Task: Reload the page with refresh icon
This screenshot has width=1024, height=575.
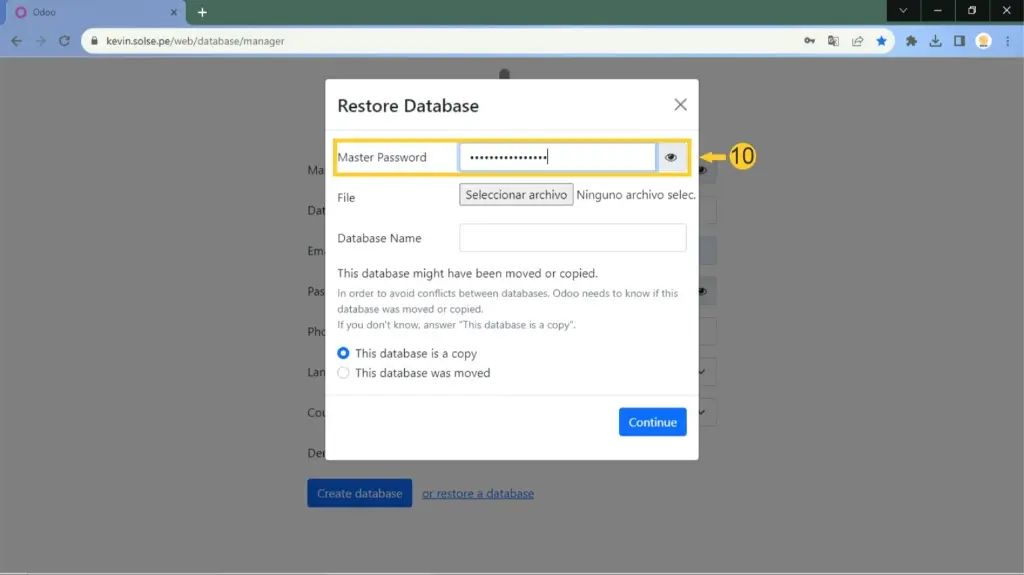Action: click(x=64, y=41)
